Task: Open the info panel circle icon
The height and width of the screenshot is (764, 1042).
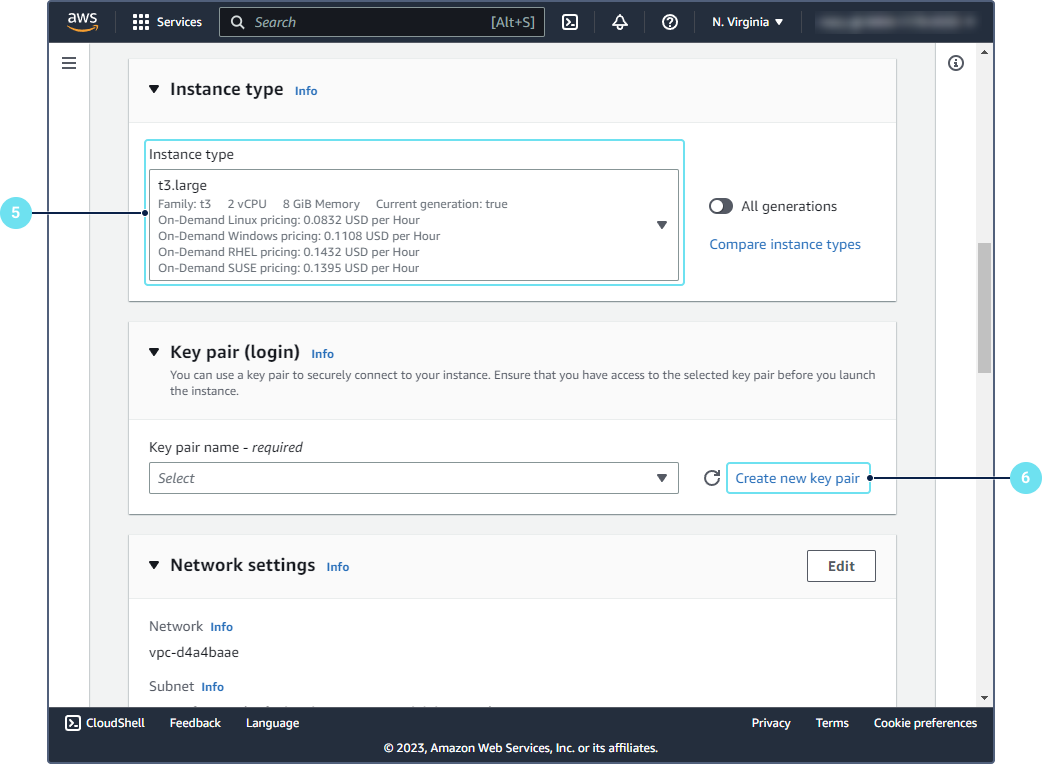Action: pyautogui.click(x=956, y=63)
